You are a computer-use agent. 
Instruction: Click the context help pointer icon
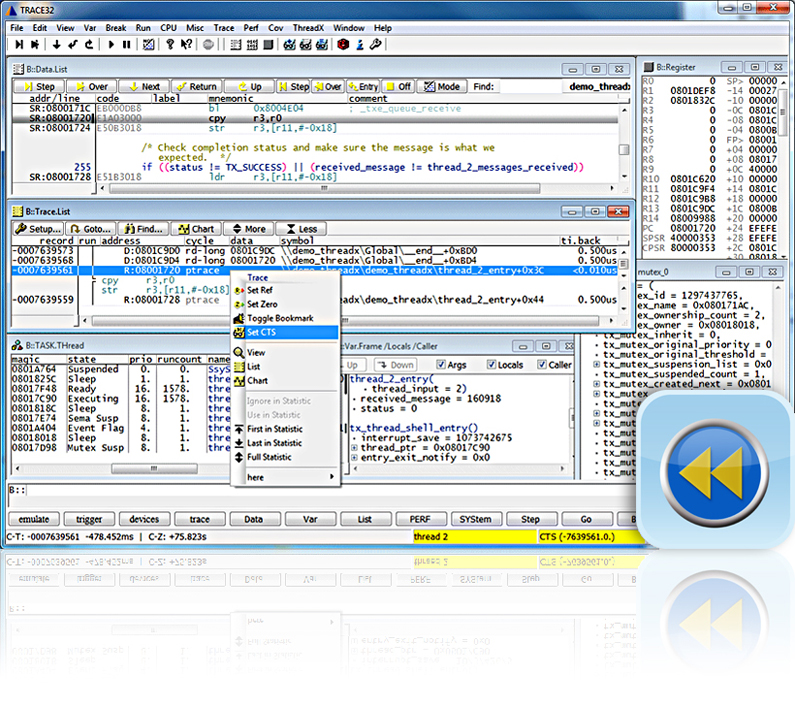coord(187,45)
